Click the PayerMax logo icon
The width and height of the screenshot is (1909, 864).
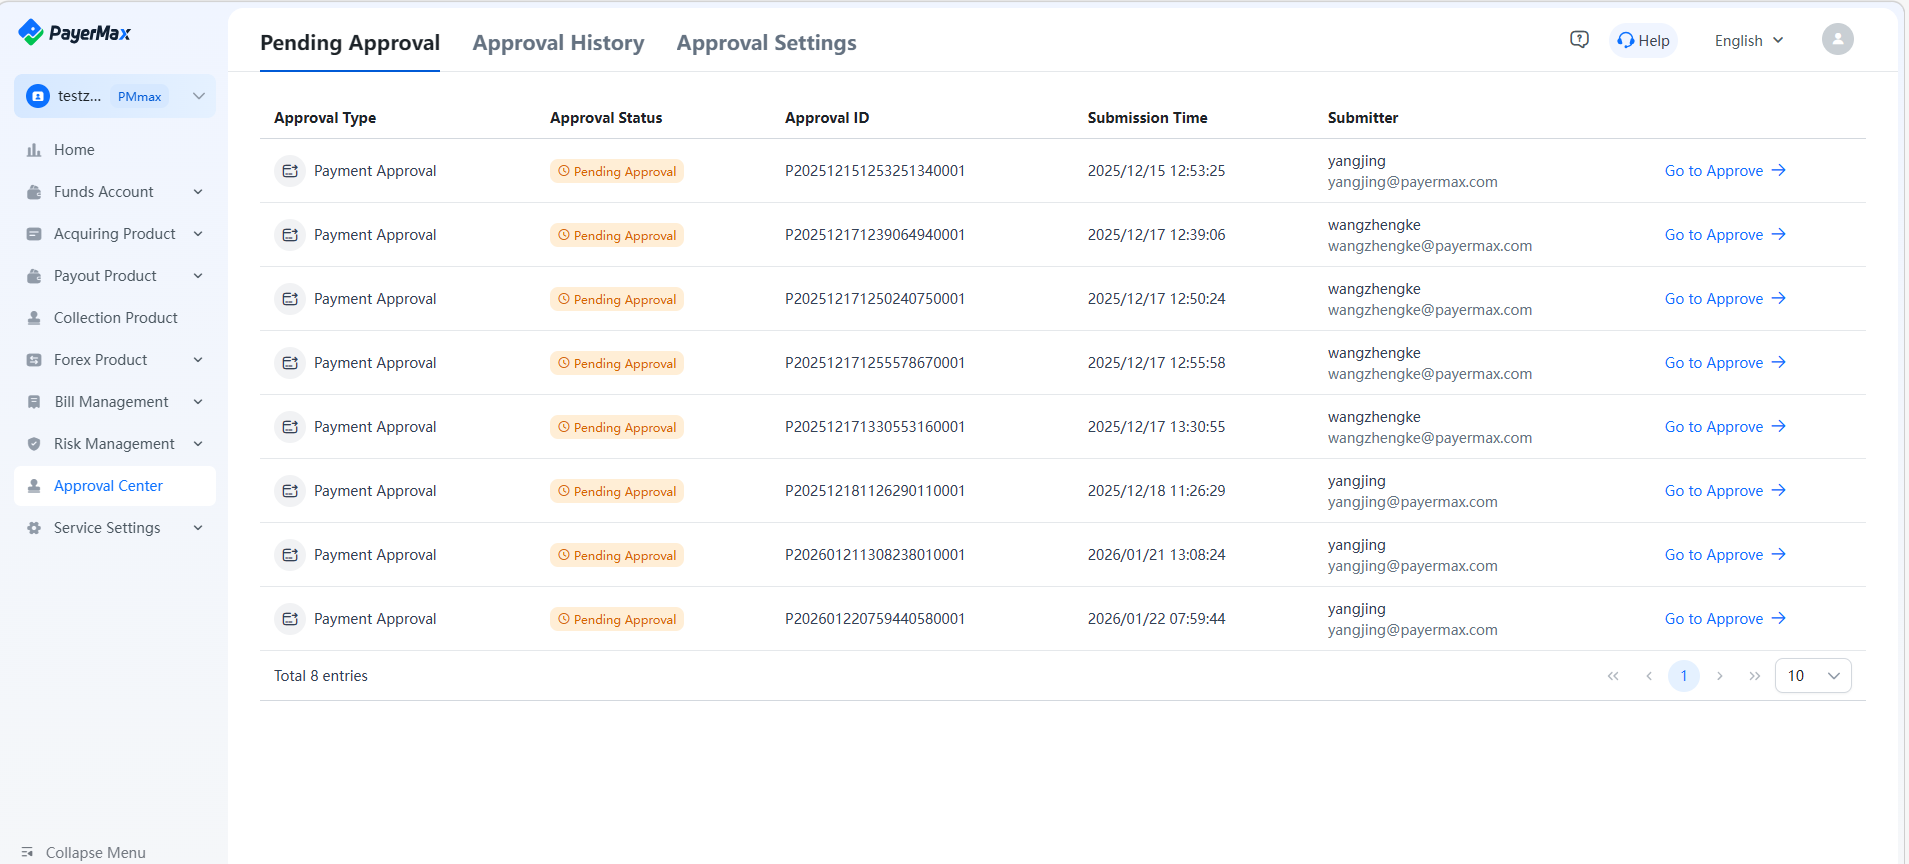pos(31,33)
